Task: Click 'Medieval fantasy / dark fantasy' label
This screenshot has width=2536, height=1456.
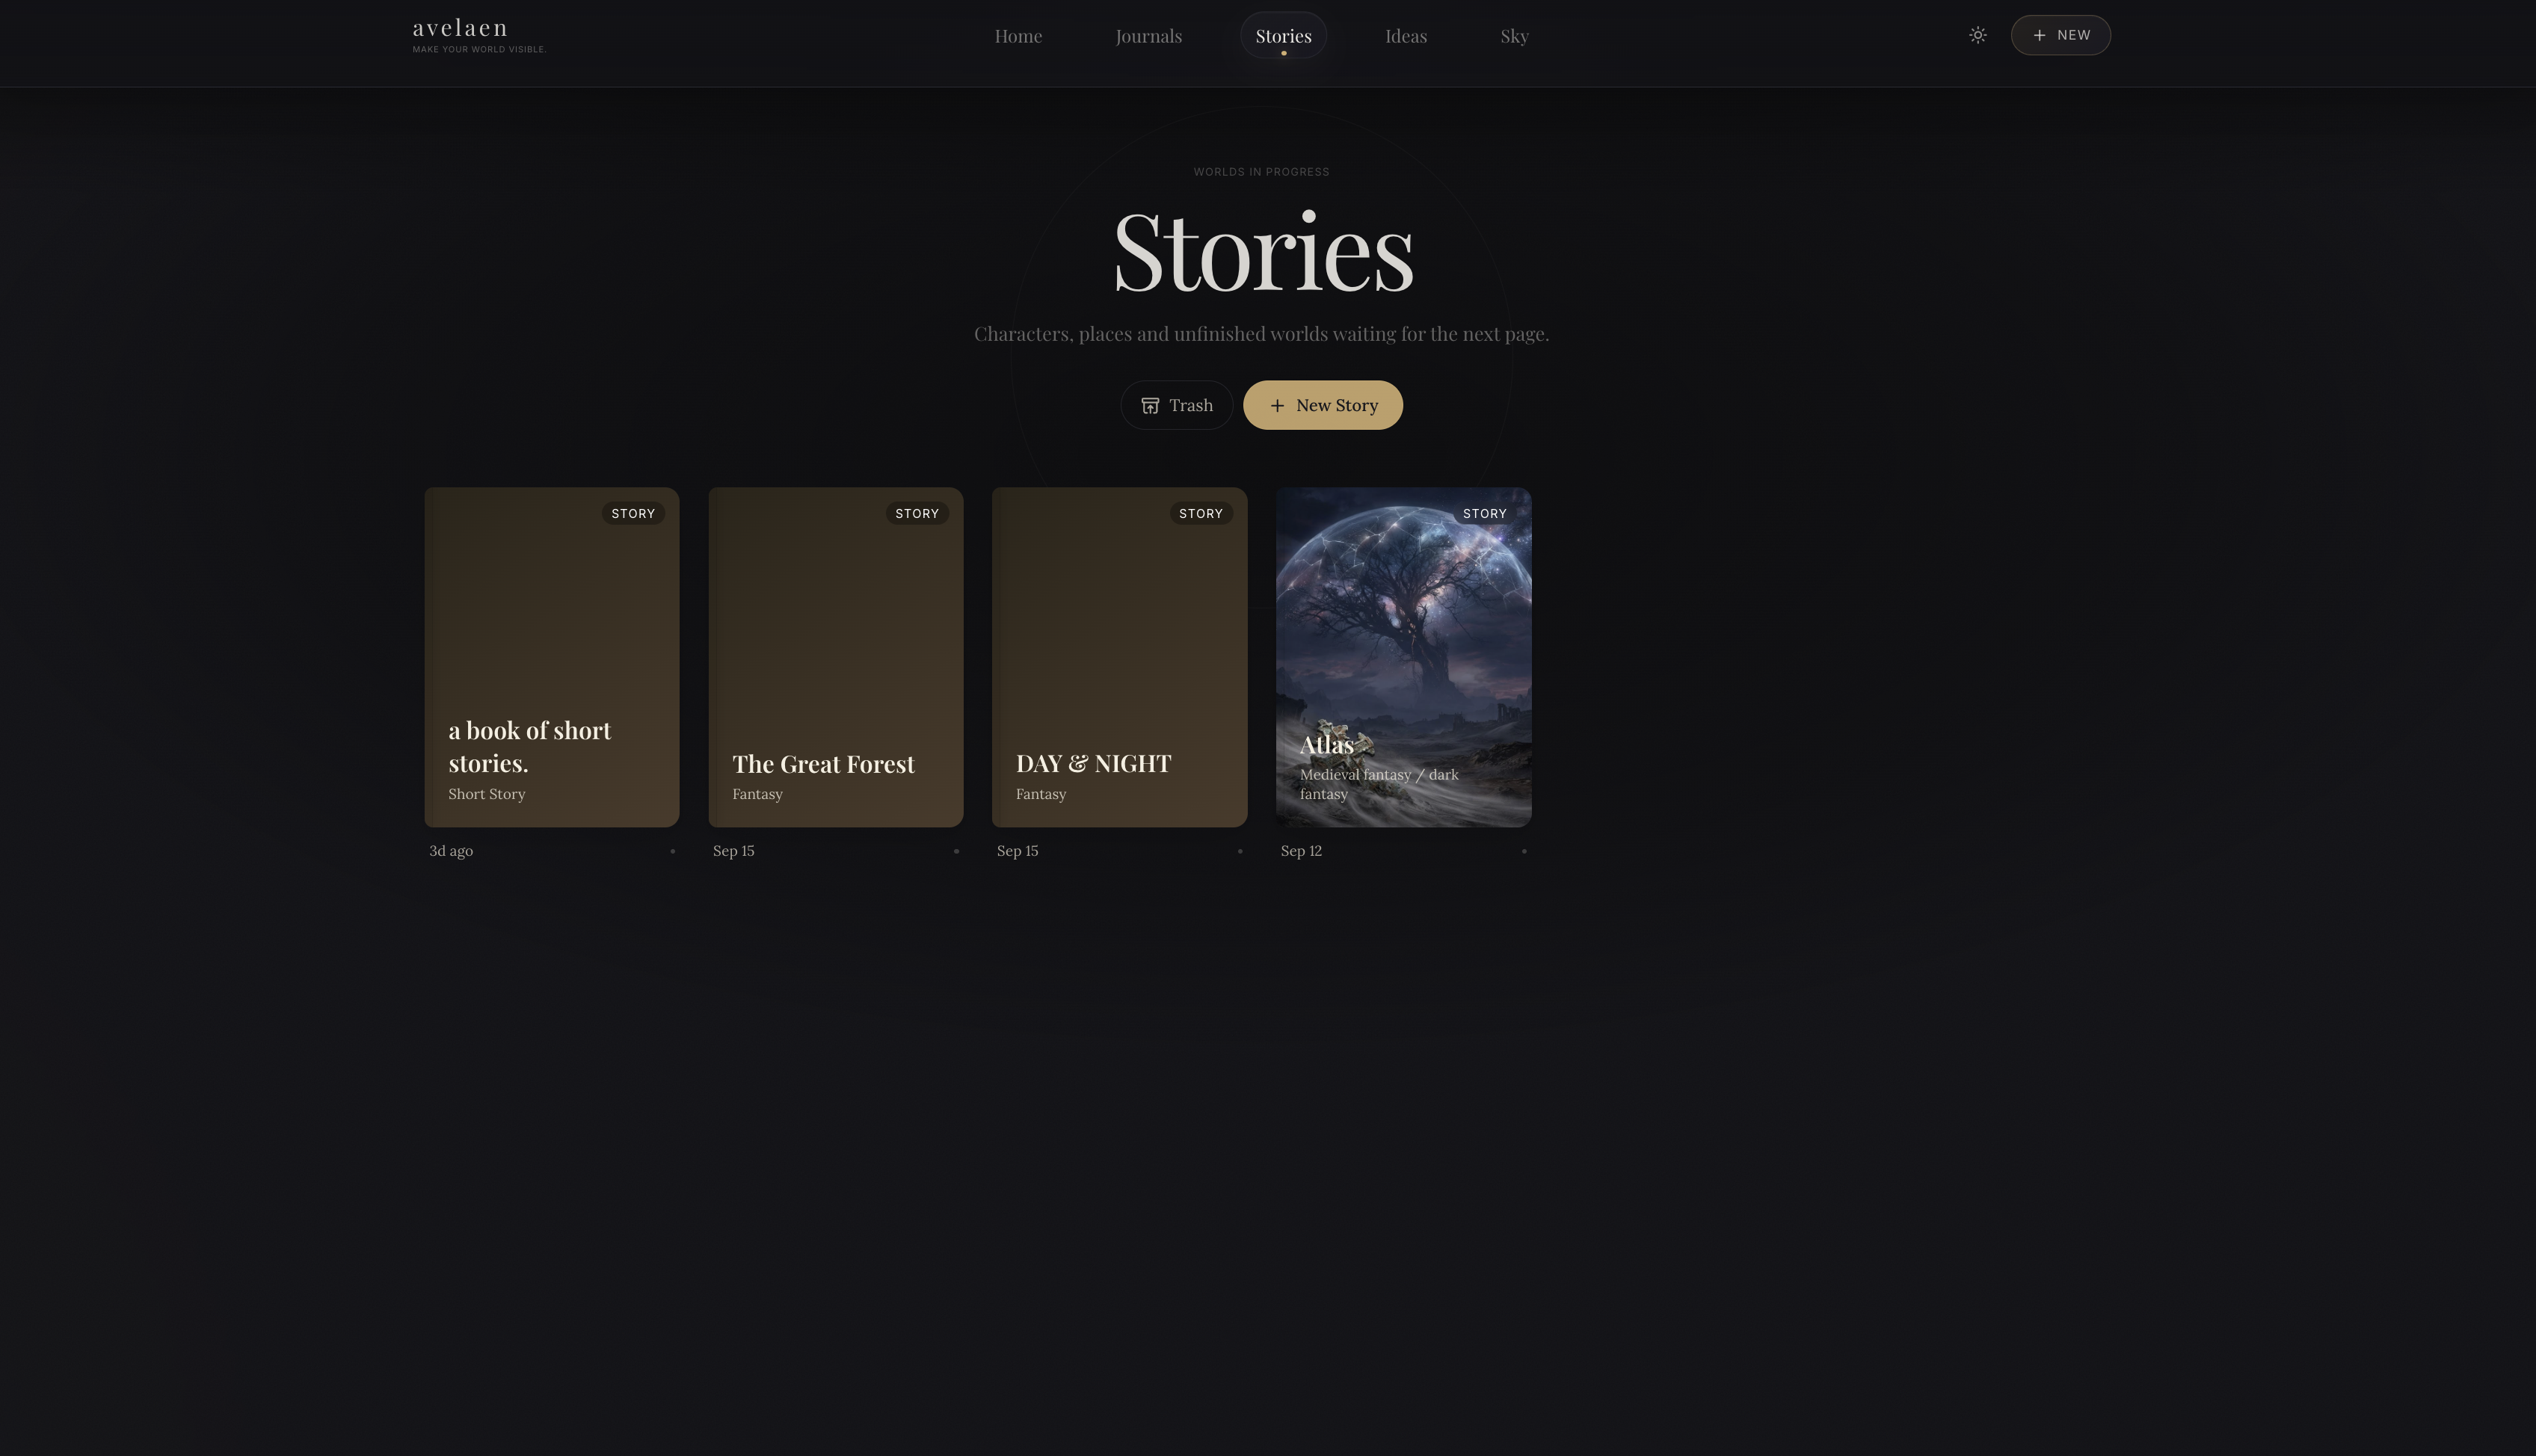Action: (x=1379, y=784)
